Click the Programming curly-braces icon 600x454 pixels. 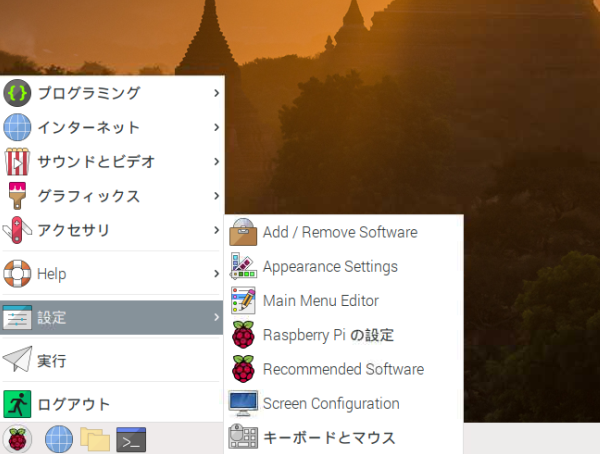[x=17, y=93]
